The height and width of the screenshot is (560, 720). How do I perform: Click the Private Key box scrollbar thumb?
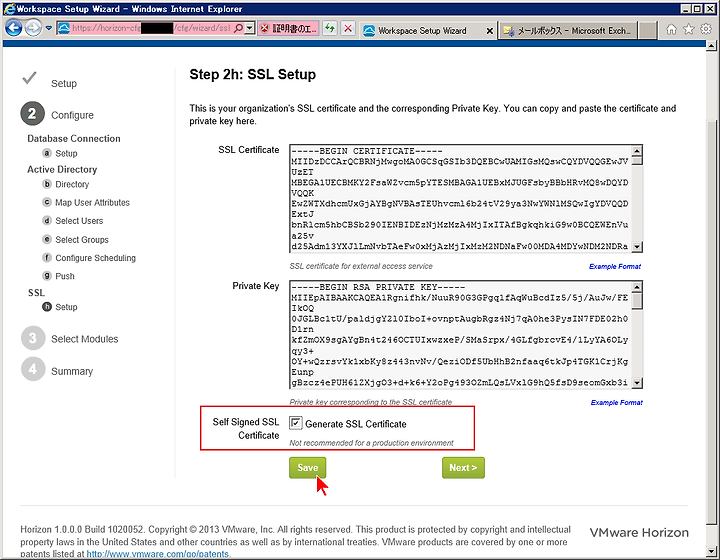637,301
